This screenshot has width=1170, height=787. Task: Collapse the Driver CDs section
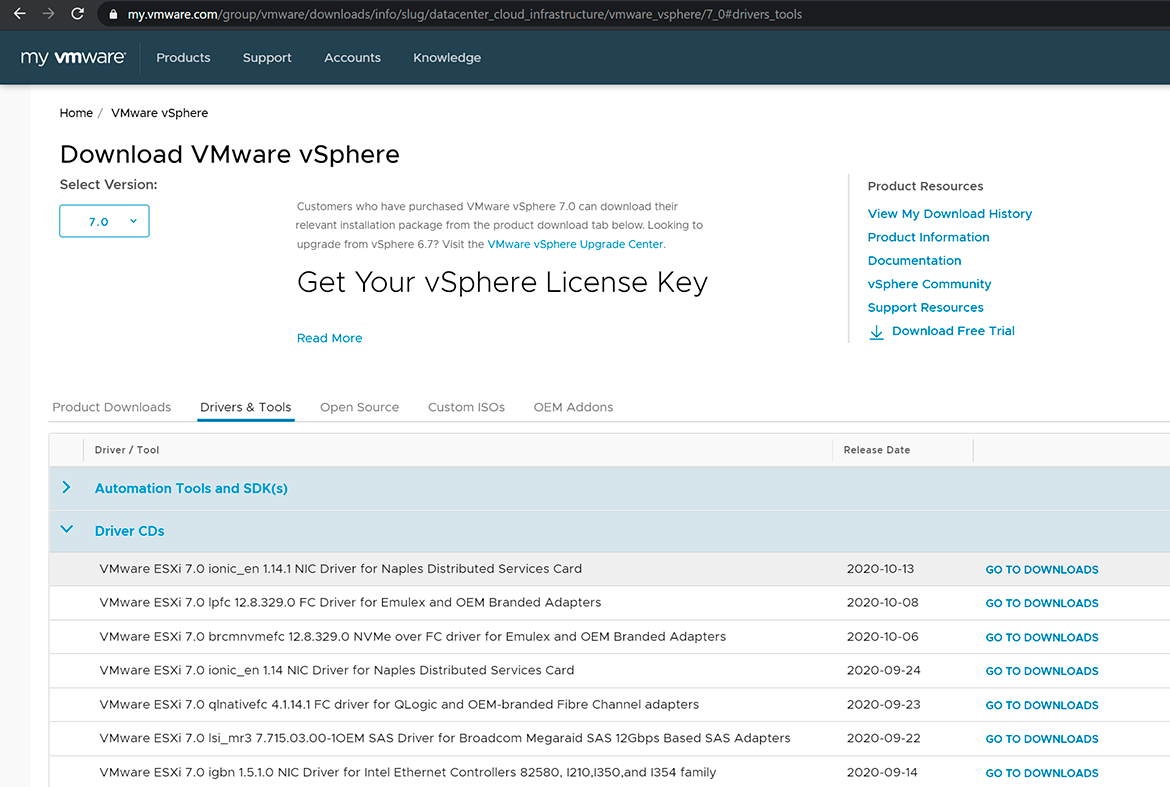[66, 530]
